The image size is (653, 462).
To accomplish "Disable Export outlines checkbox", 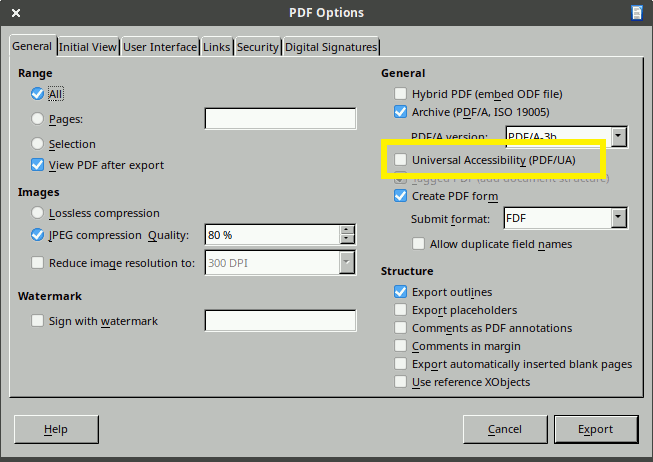I will tap(401, 292).
